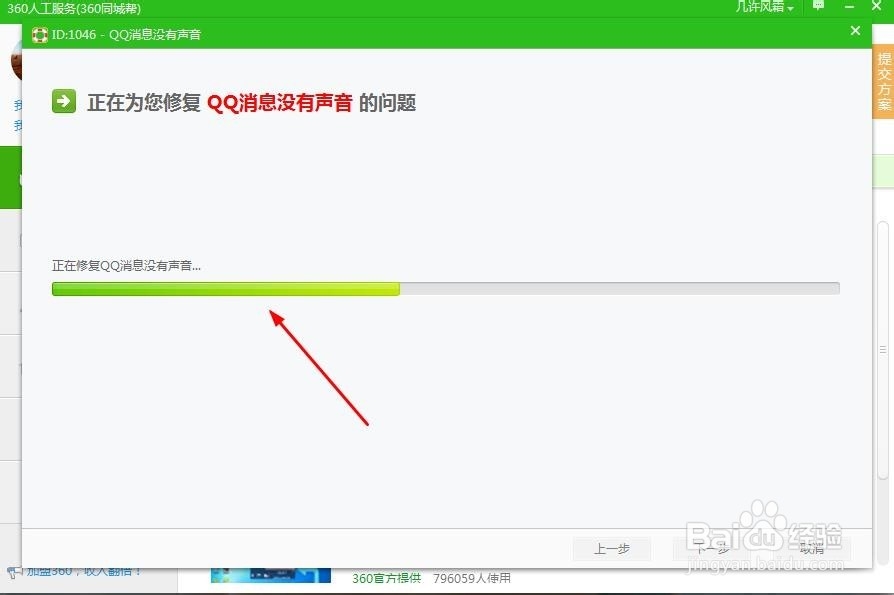Open the 几许风霜 user dropdown

click(764, 7)
